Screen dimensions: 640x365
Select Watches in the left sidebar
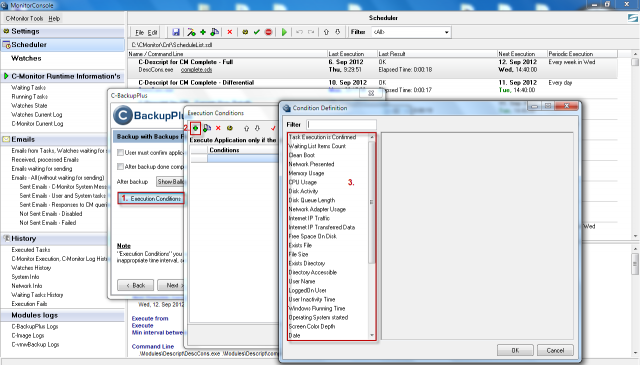coord(26,58)
